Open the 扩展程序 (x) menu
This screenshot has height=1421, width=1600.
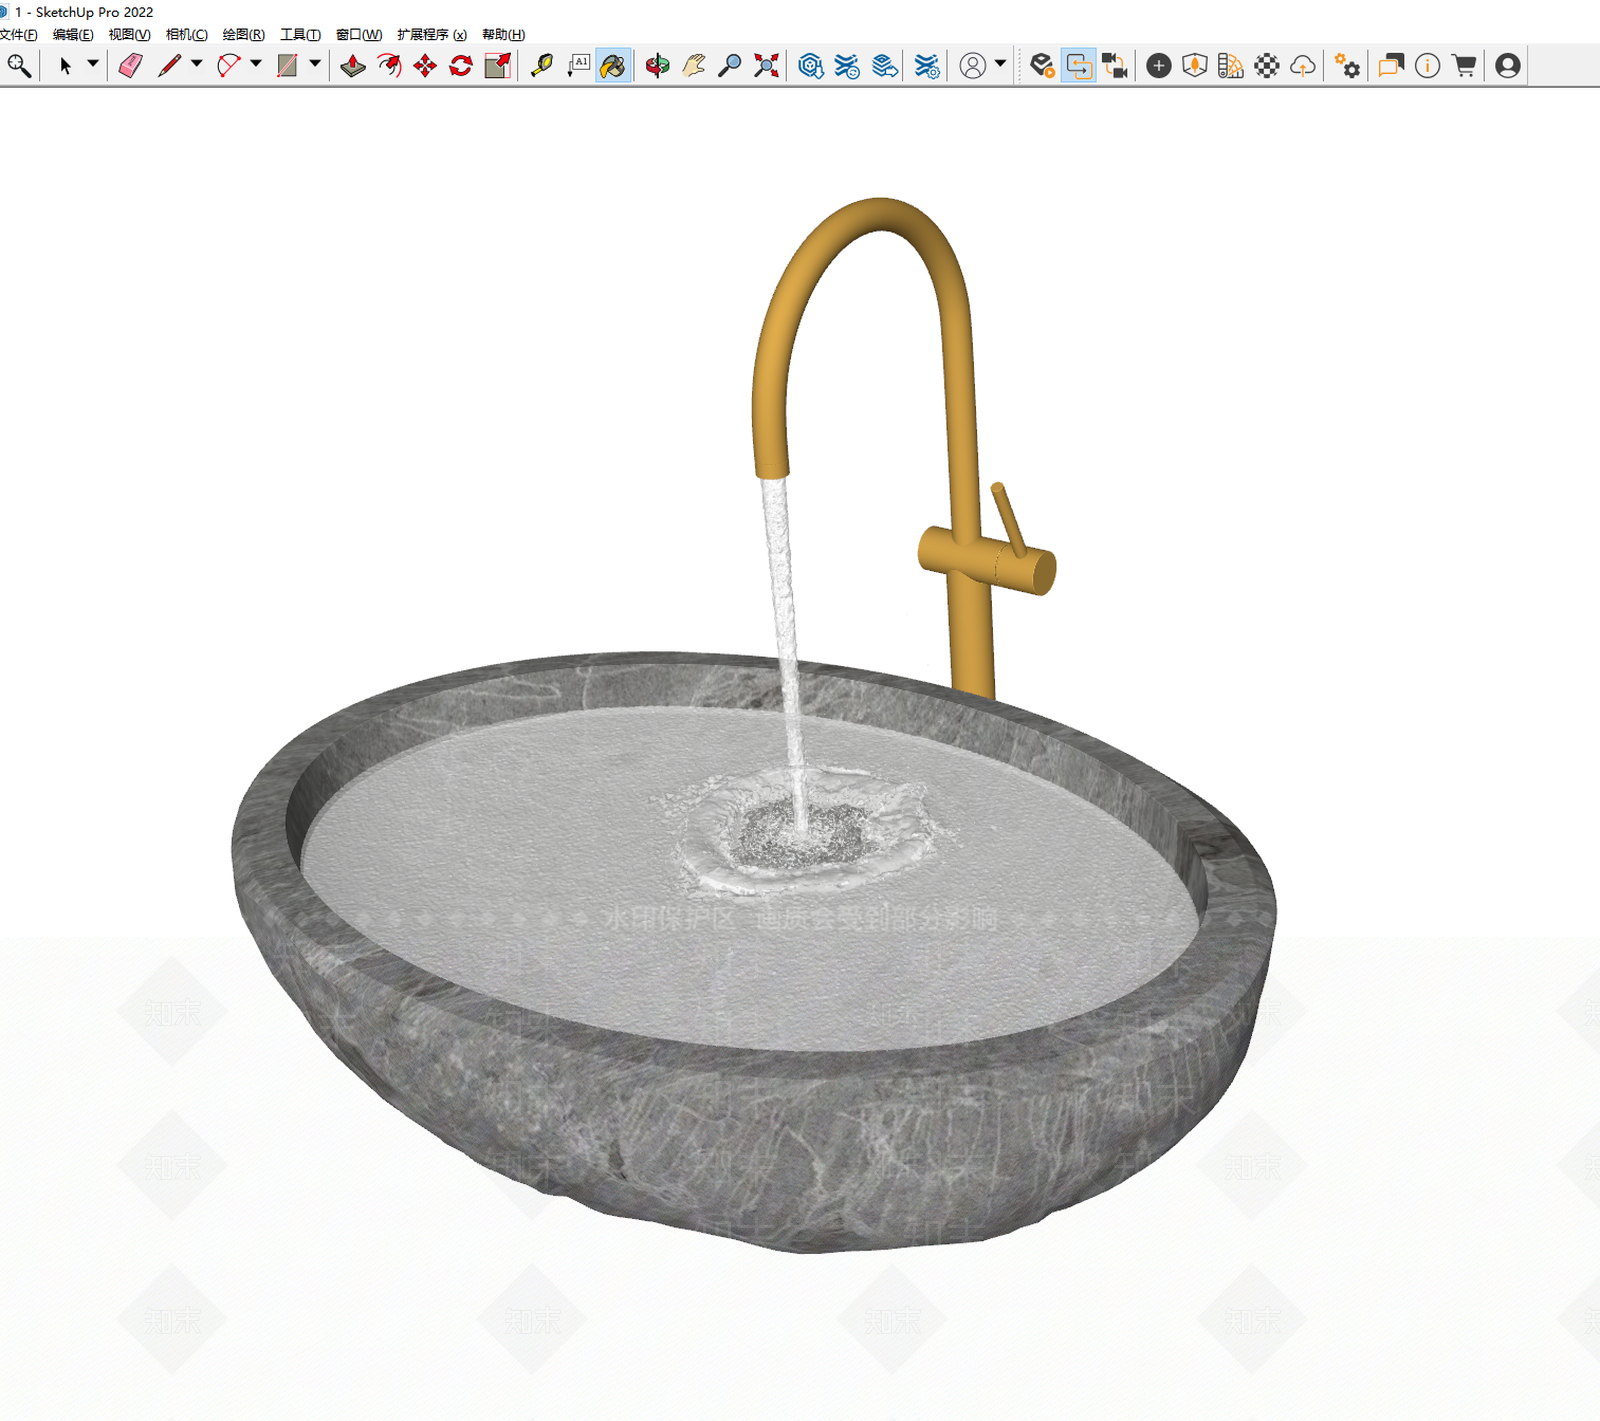coord(432,35)
